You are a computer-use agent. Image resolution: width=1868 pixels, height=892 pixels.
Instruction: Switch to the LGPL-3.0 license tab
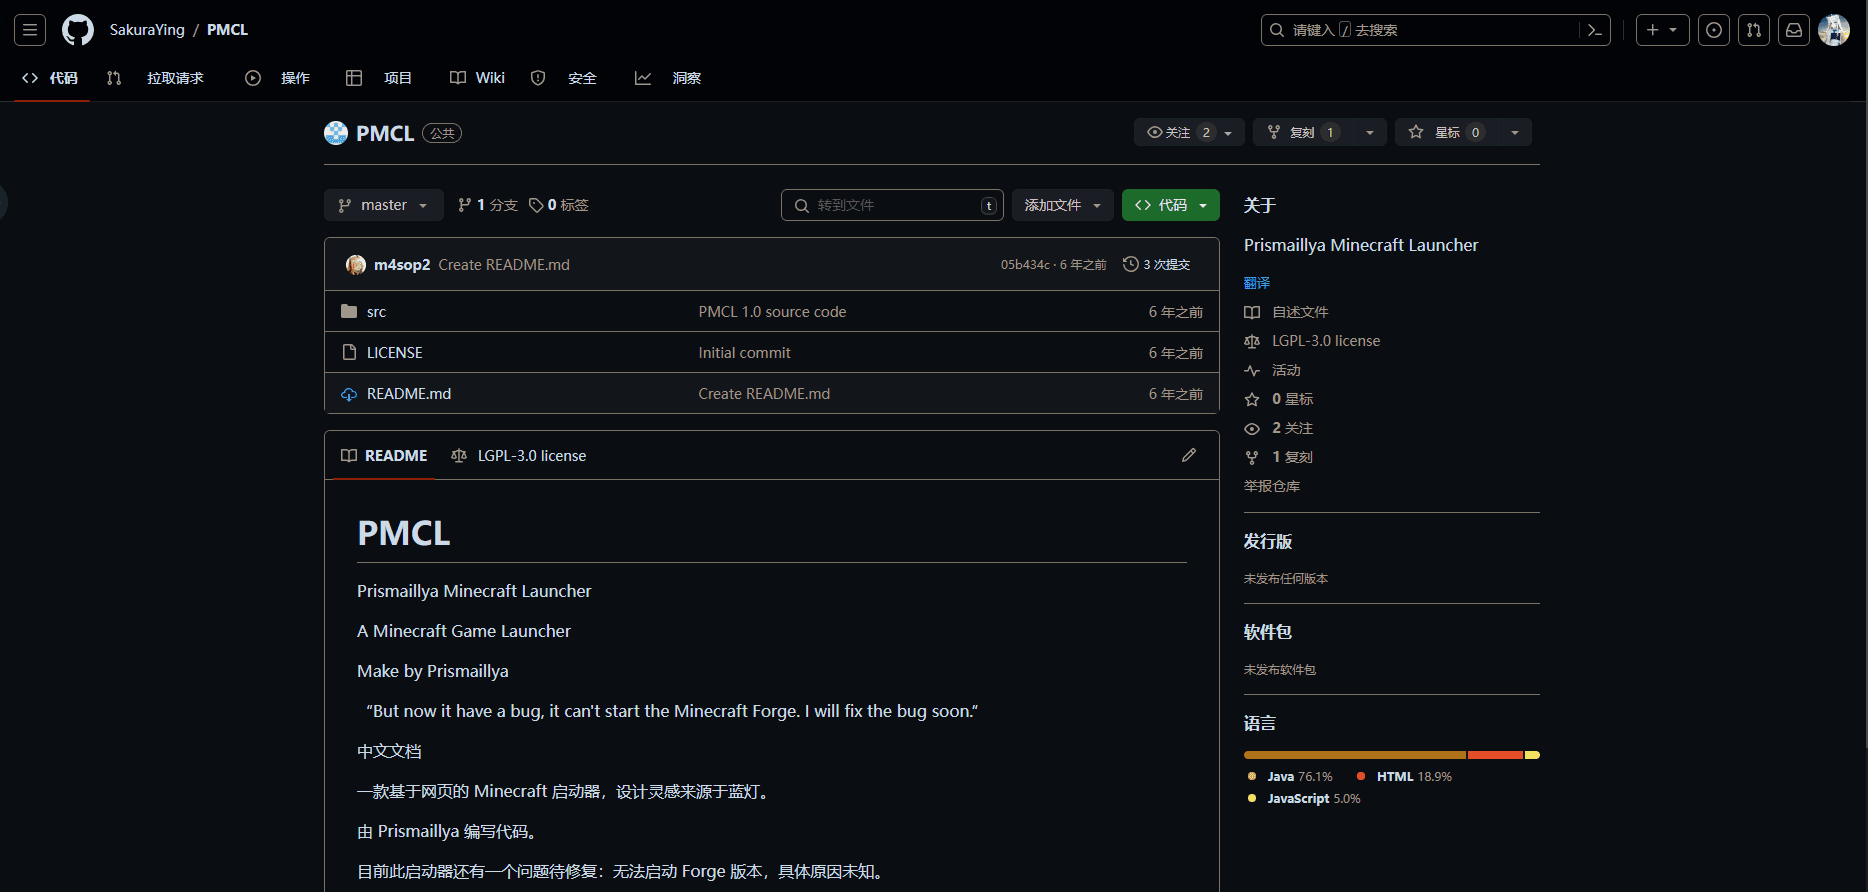coord(520,456)
